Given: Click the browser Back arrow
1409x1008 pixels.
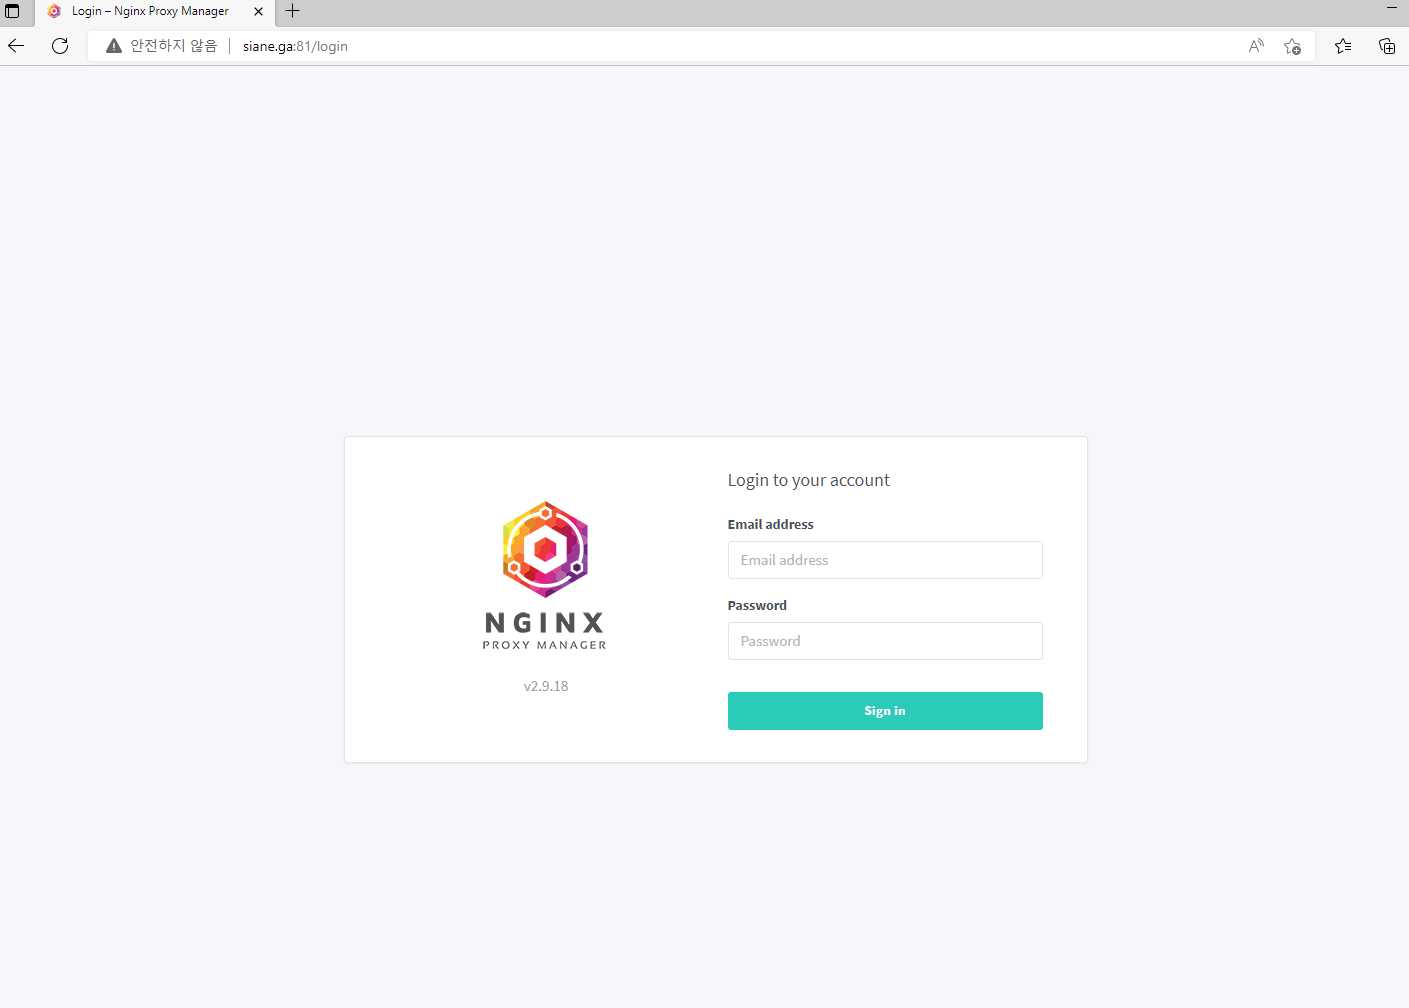Looking at the screenshot, I should tap(16, 46).
